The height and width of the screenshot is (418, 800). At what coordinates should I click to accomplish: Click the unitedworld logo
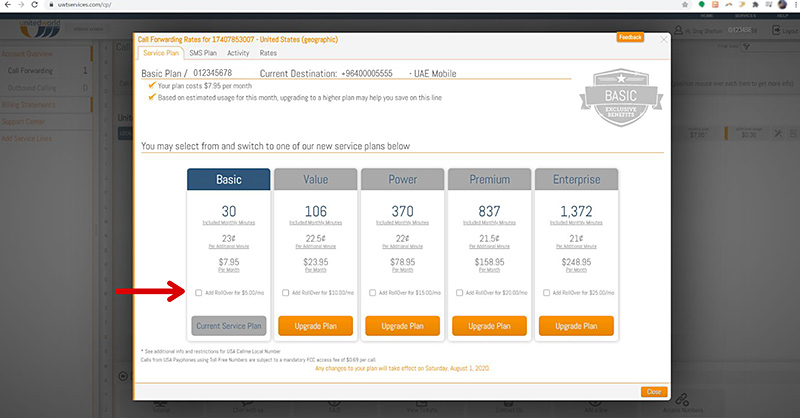tap(40, 29)
